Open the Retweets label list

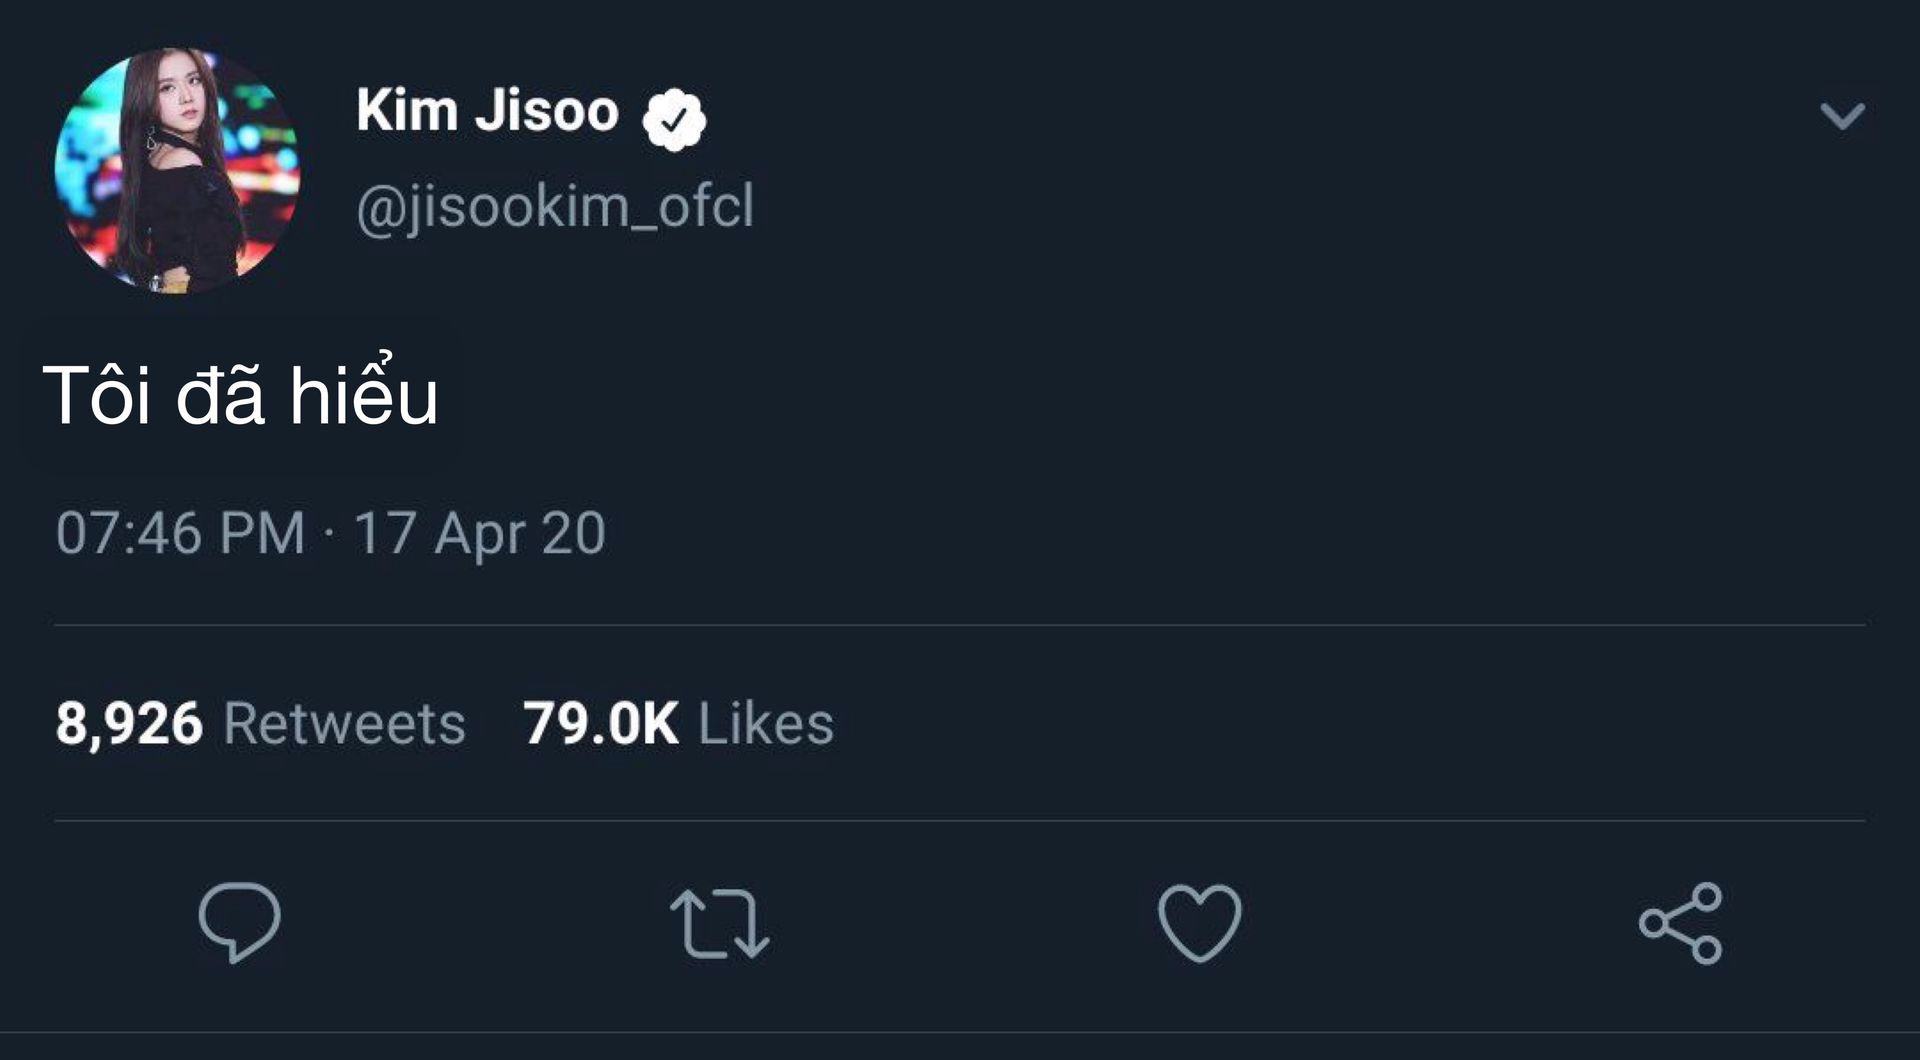345,723
